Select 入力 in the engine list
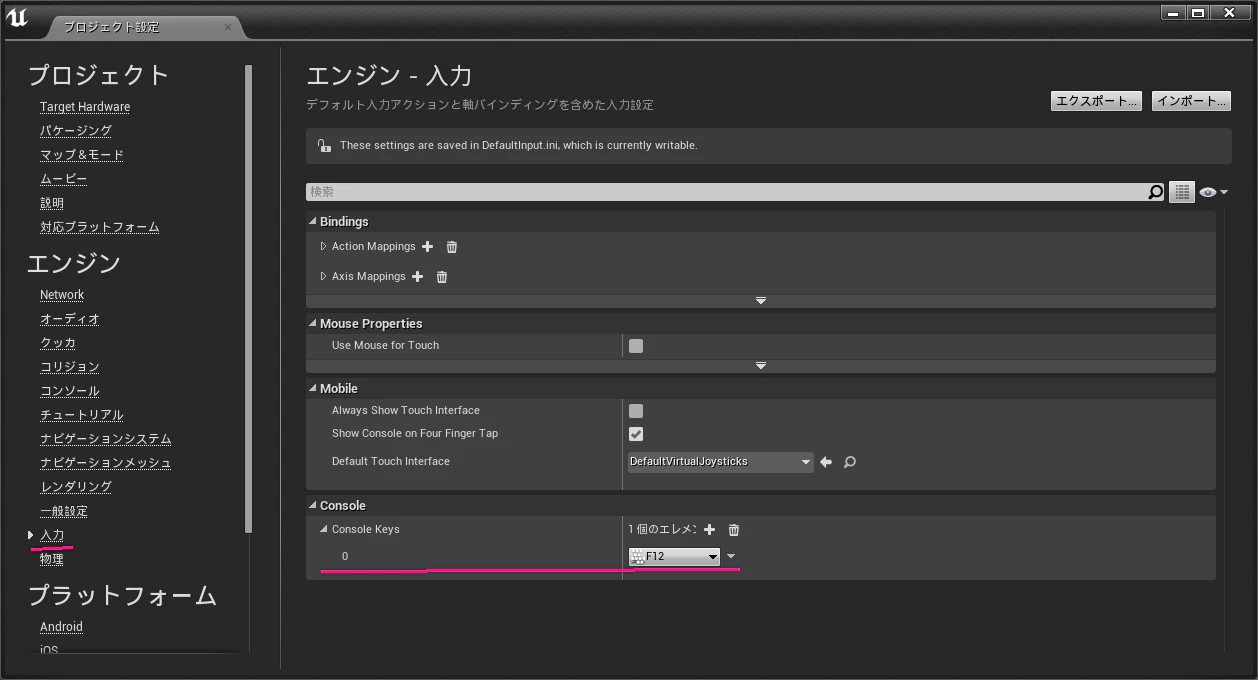The image size is (1258, 680). [x=52, y=535]
